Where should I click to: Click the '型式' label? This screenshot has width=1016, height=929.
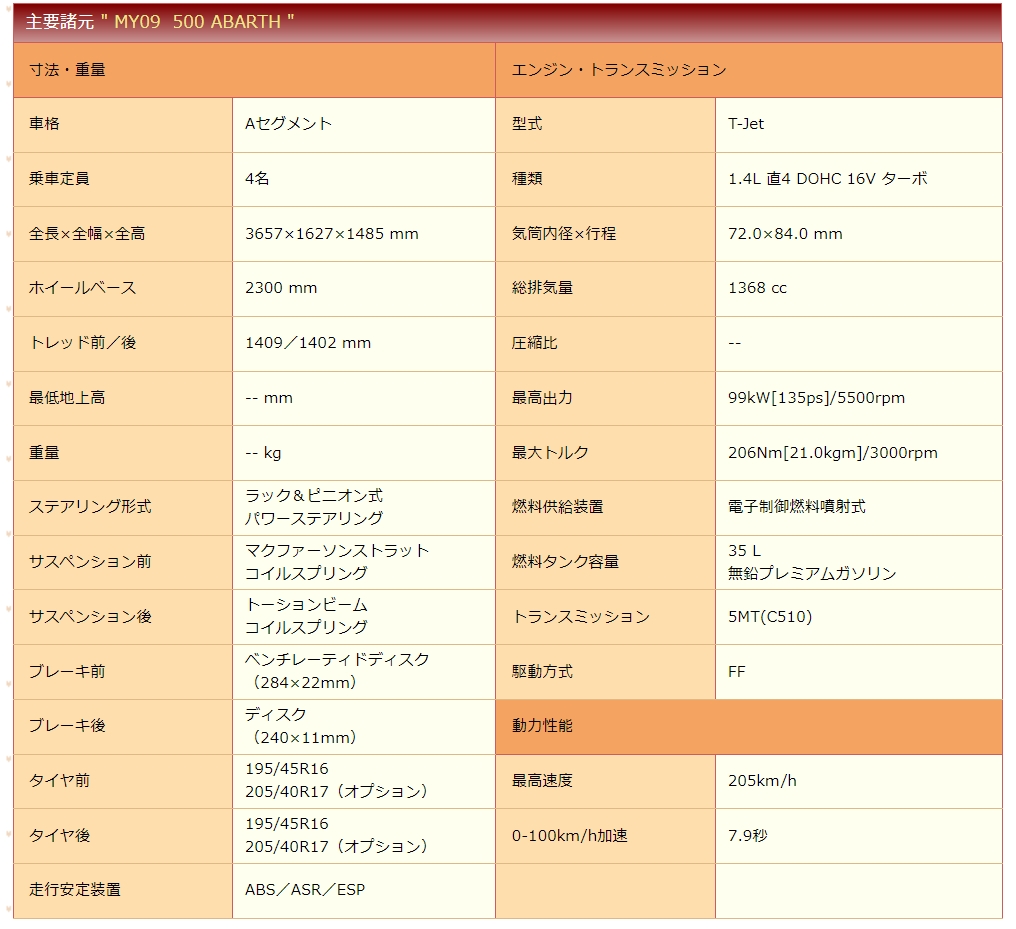pyautogui.click(x=527, y=124)
